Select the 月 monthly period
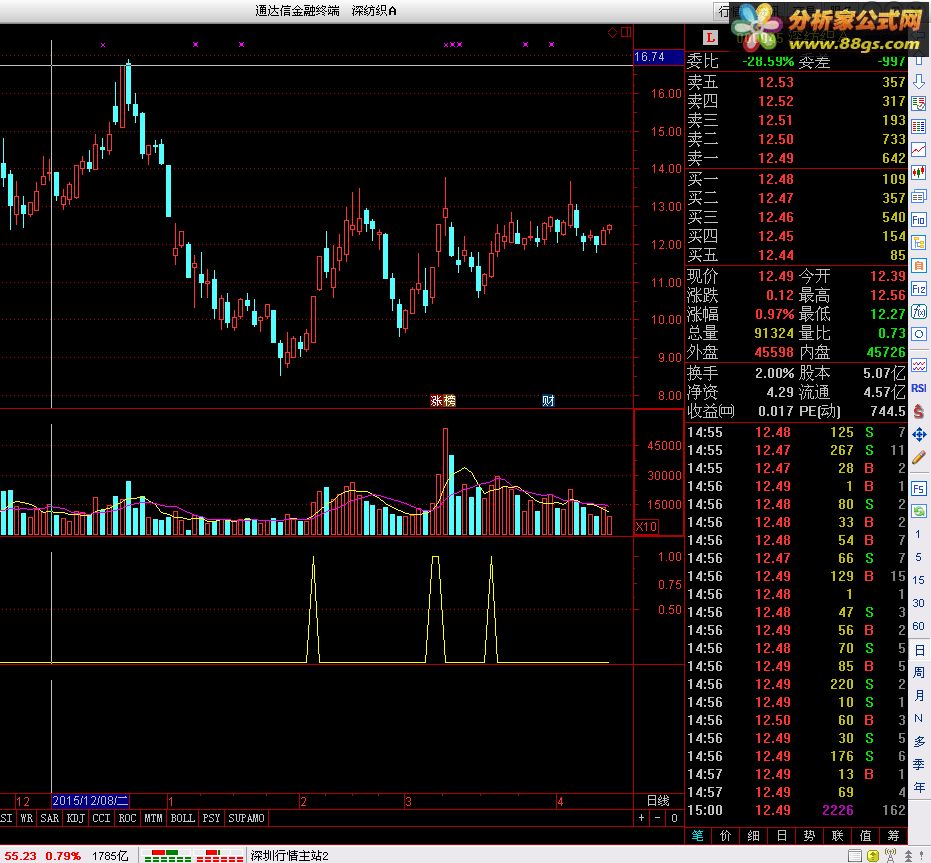This screenshot has height=863, width=931. (x=919, y=695)
